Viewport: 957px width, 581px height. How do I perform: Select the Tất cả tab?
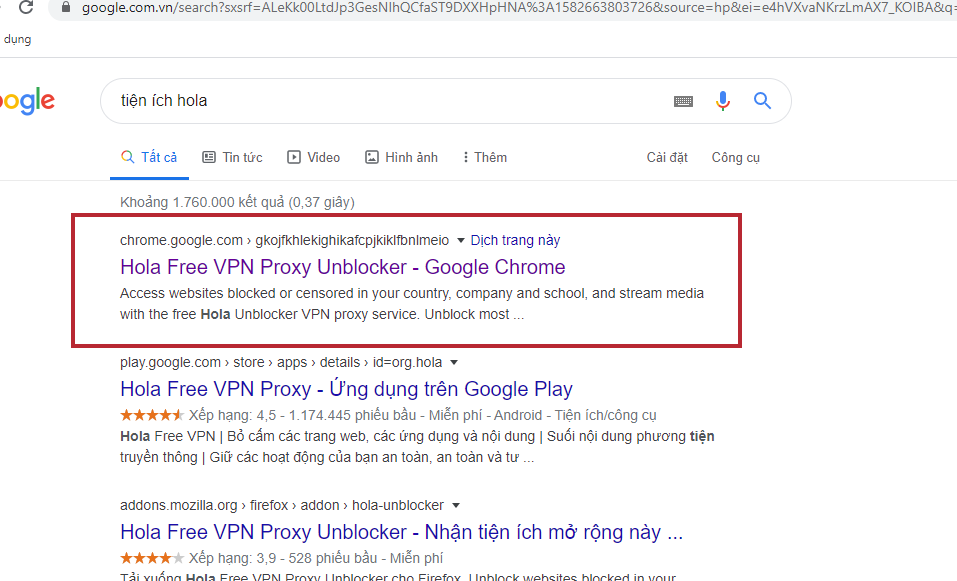(x=150, y=157)
